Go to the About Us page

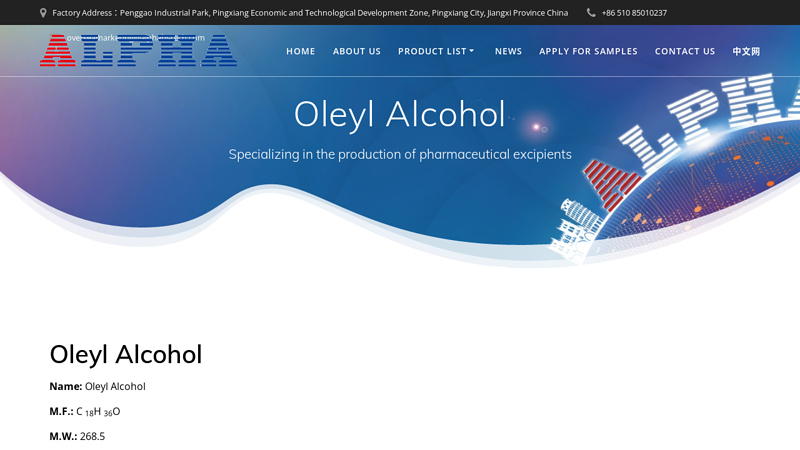(x=357, y=52)
